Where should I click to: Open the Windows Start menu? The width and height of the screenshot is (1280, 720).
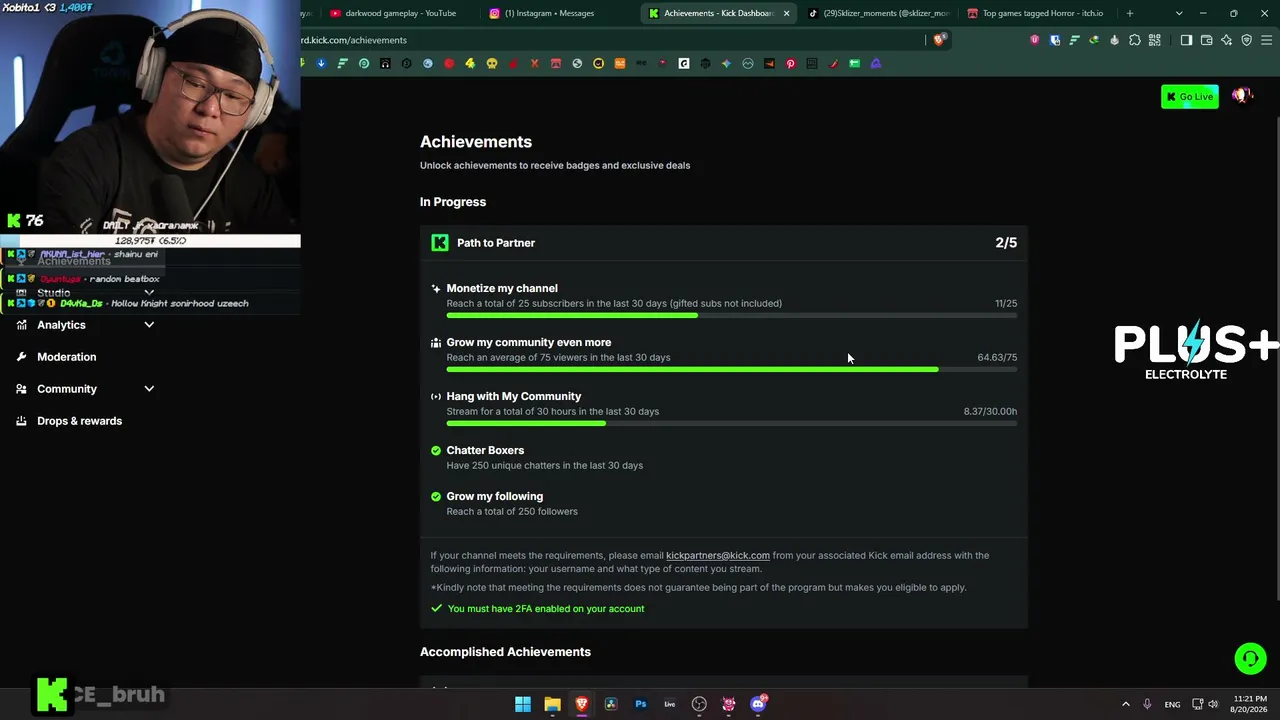click(523, 704)
